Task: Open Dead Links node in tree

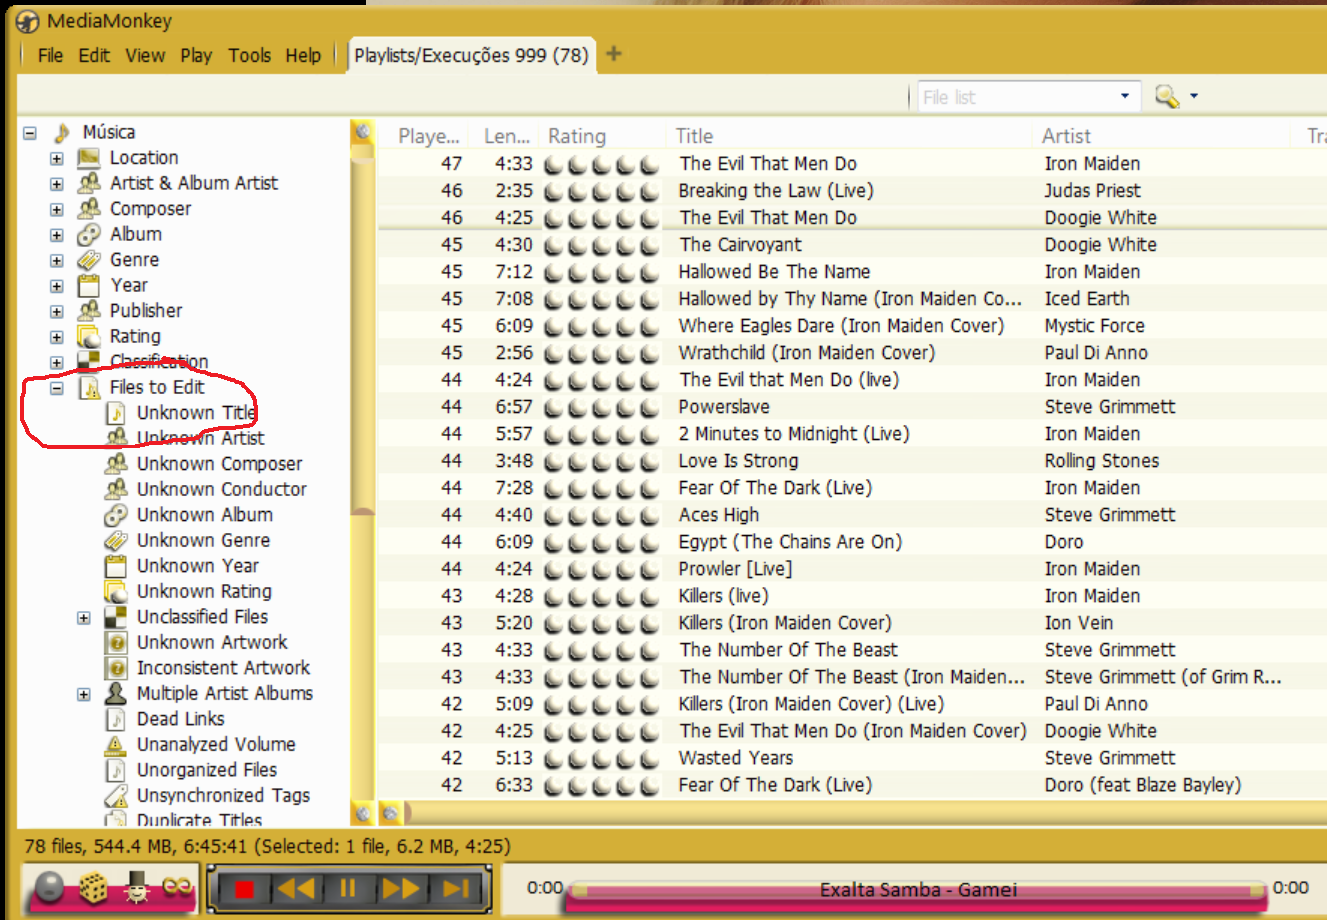Action: (x=180, y=719)
